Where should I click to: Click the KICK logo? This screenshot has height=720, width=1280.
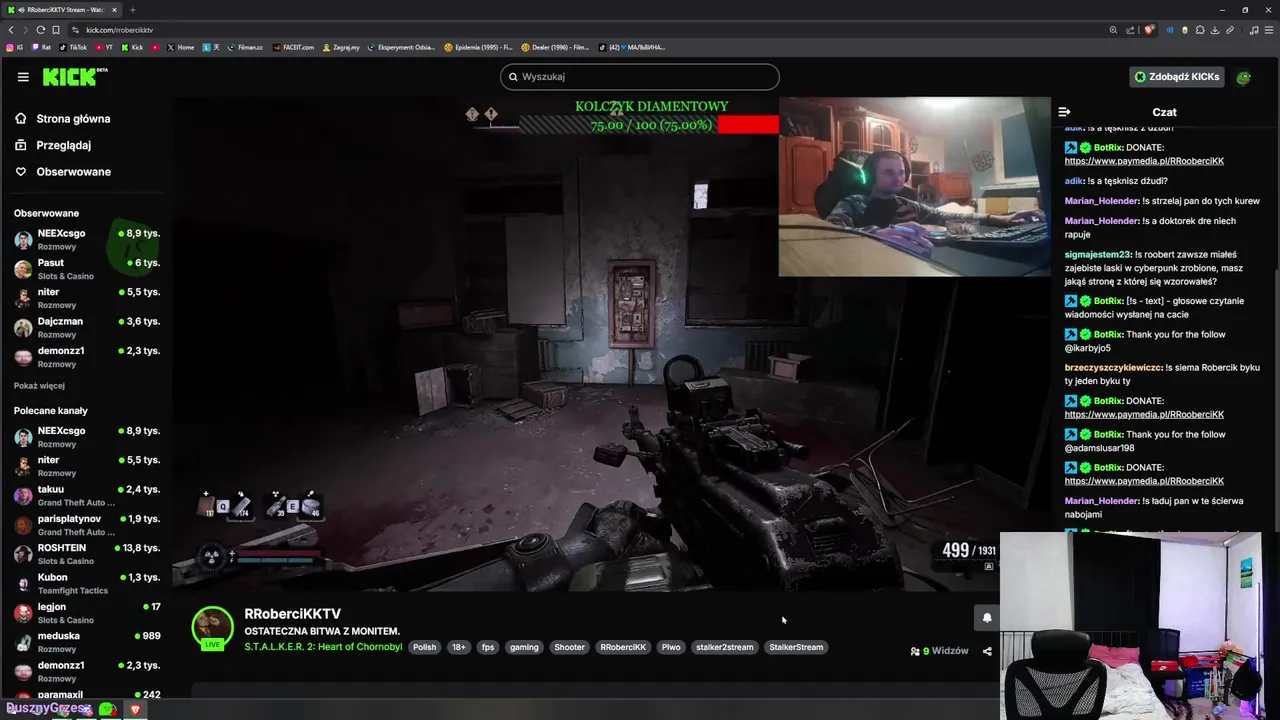coord(75,77)
